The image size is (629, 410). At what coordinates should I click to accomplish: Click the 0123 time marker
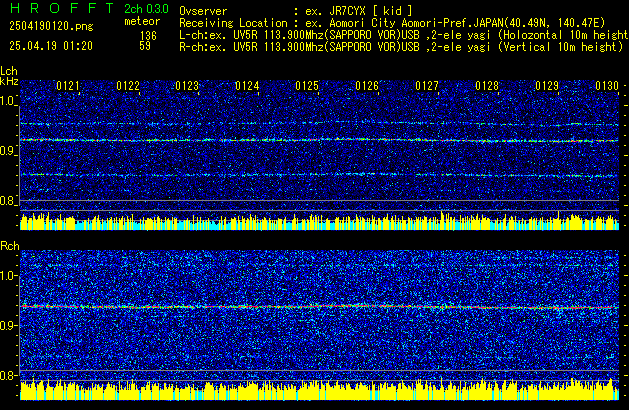187,86
